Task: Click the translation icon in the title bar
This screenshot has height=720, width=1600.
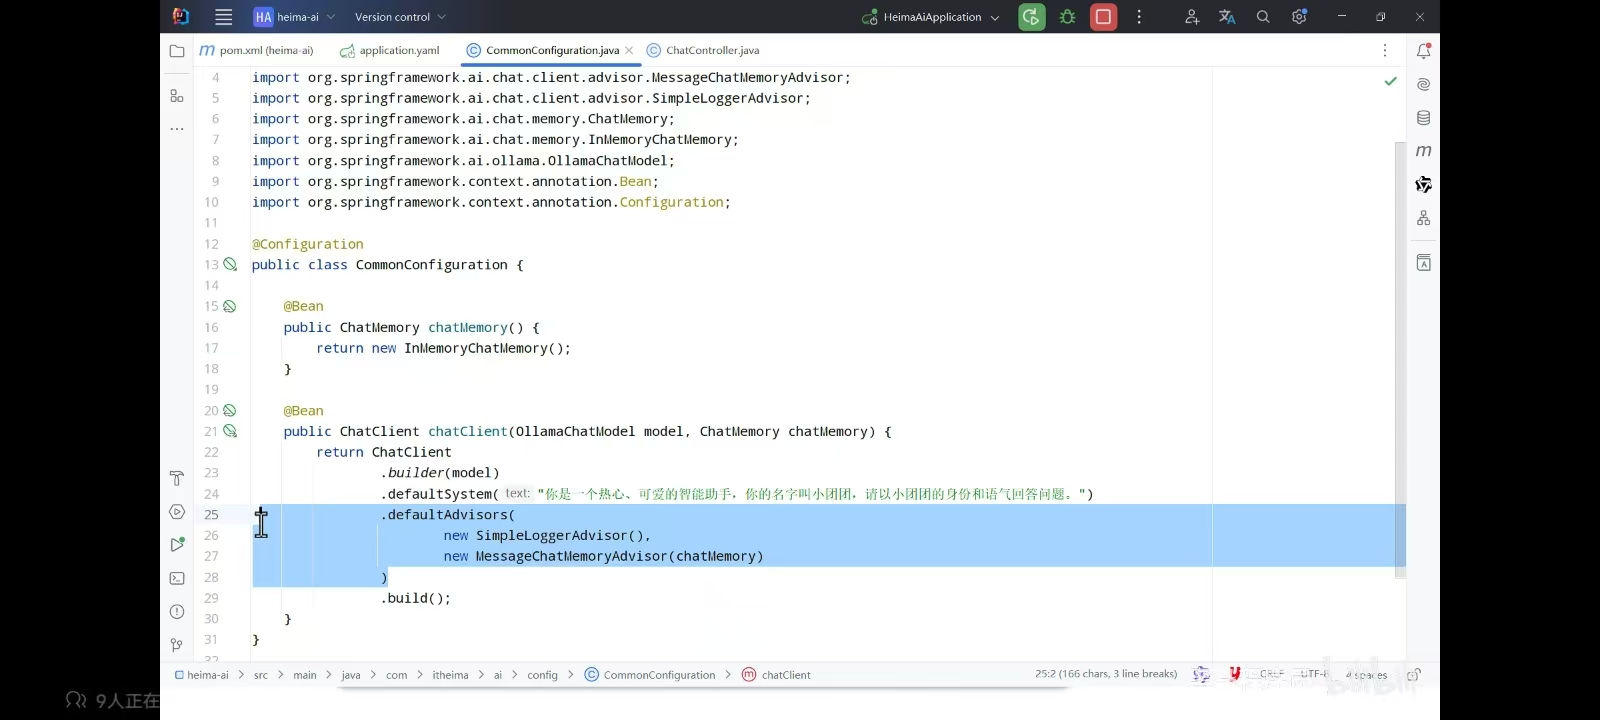Action: tap(1227, 17)
